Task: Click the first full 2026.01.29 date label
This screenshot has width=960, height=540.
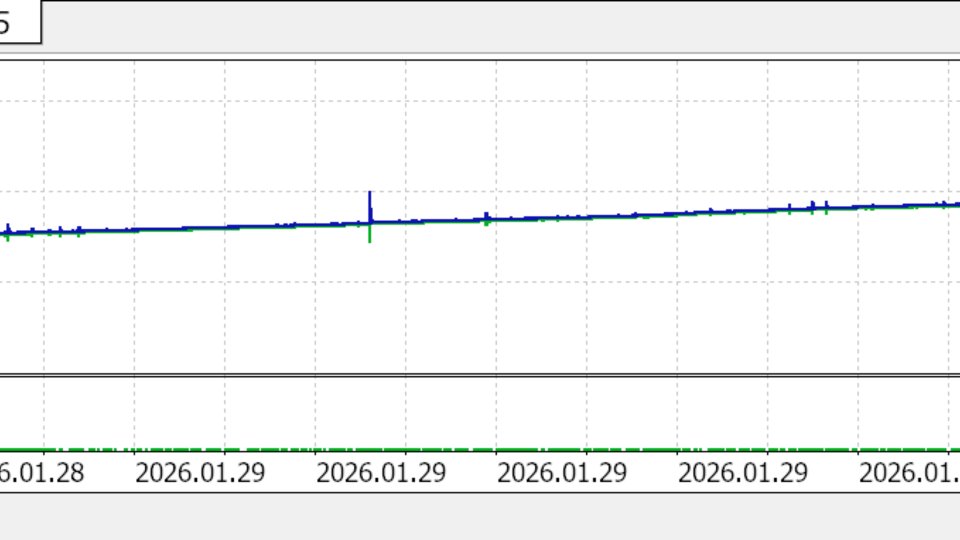Action: click(x=200, y=473)
